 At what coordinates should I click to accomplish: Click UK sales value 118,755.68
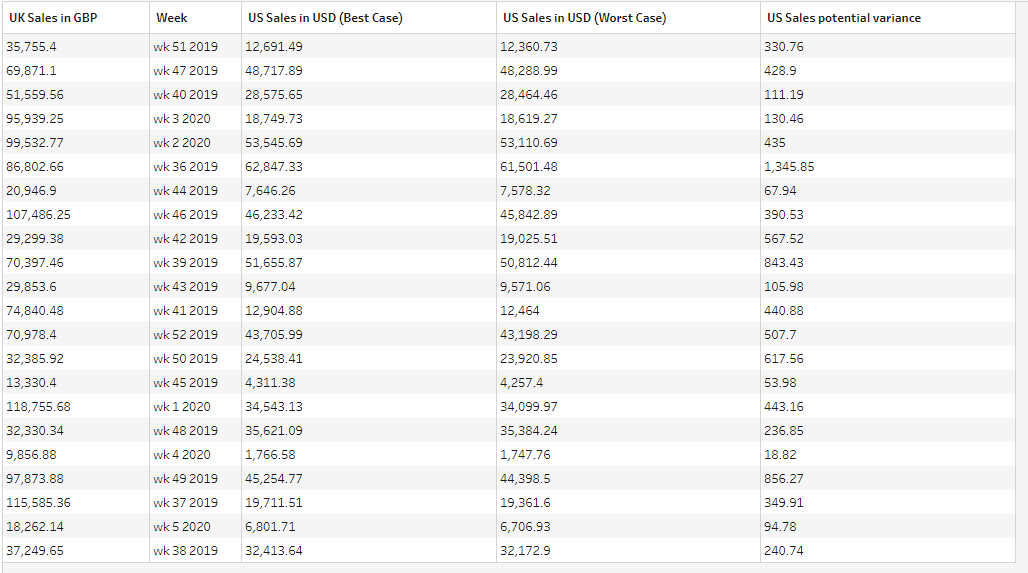point(38,407)
